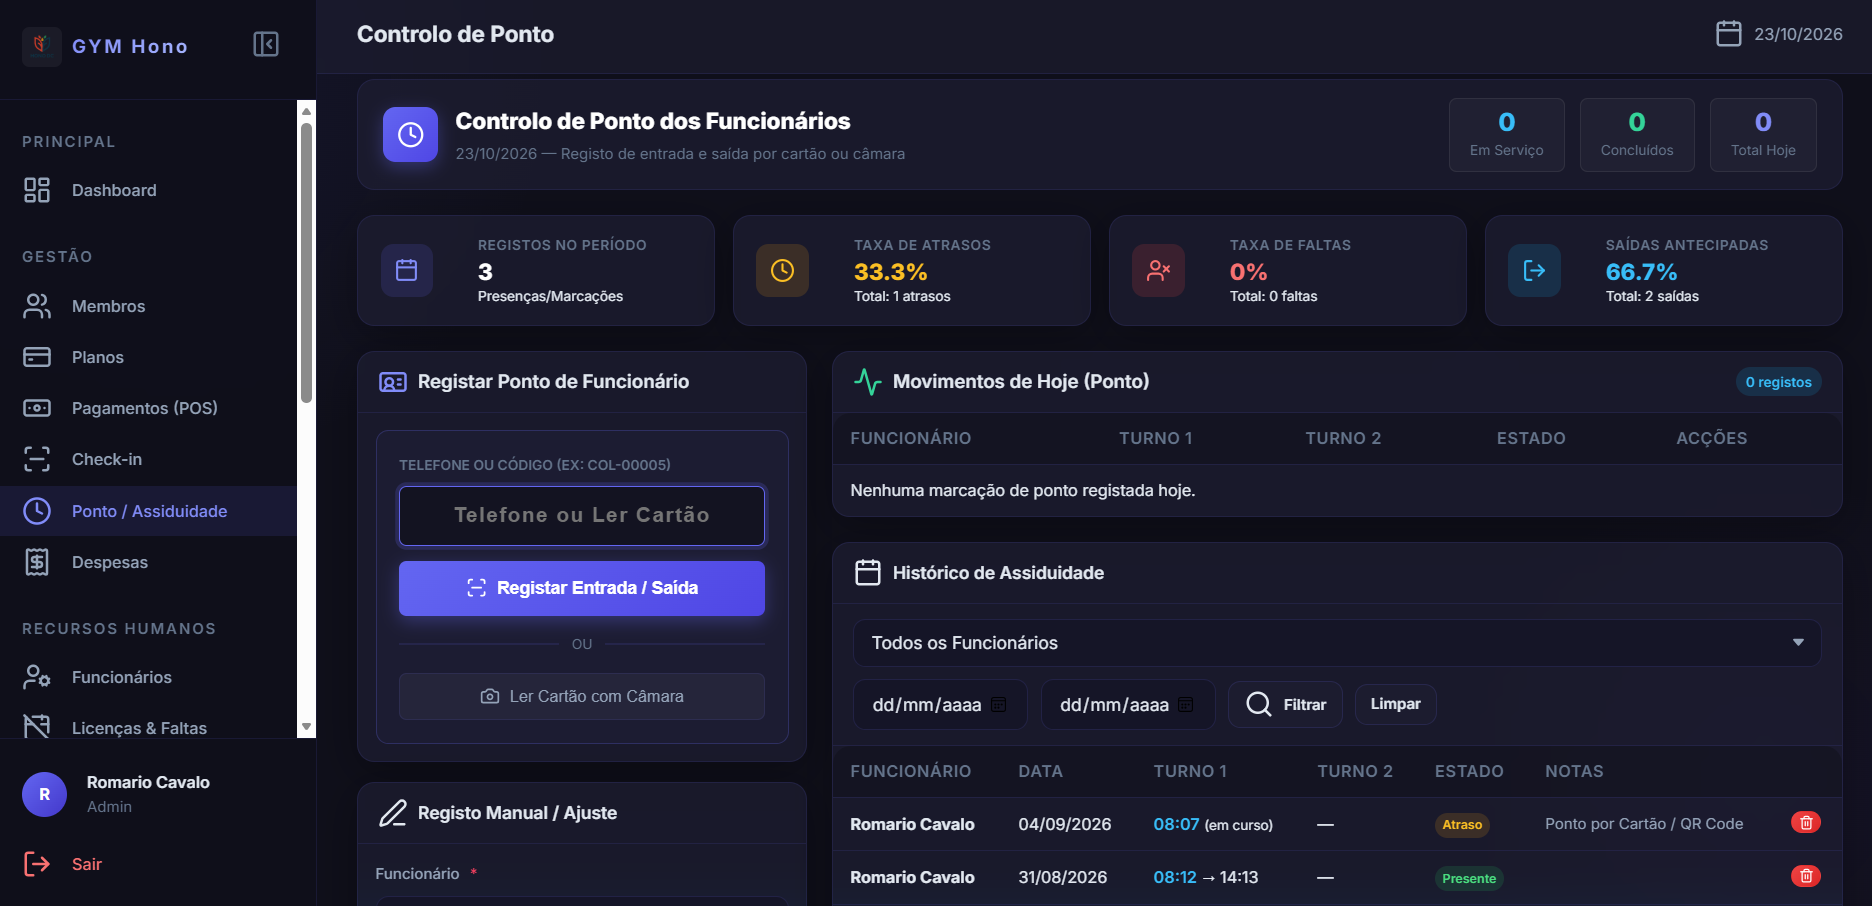Click the pencil icon beside Registo Manual / Ajuste

pyautogui.click(x=393, y=813)
